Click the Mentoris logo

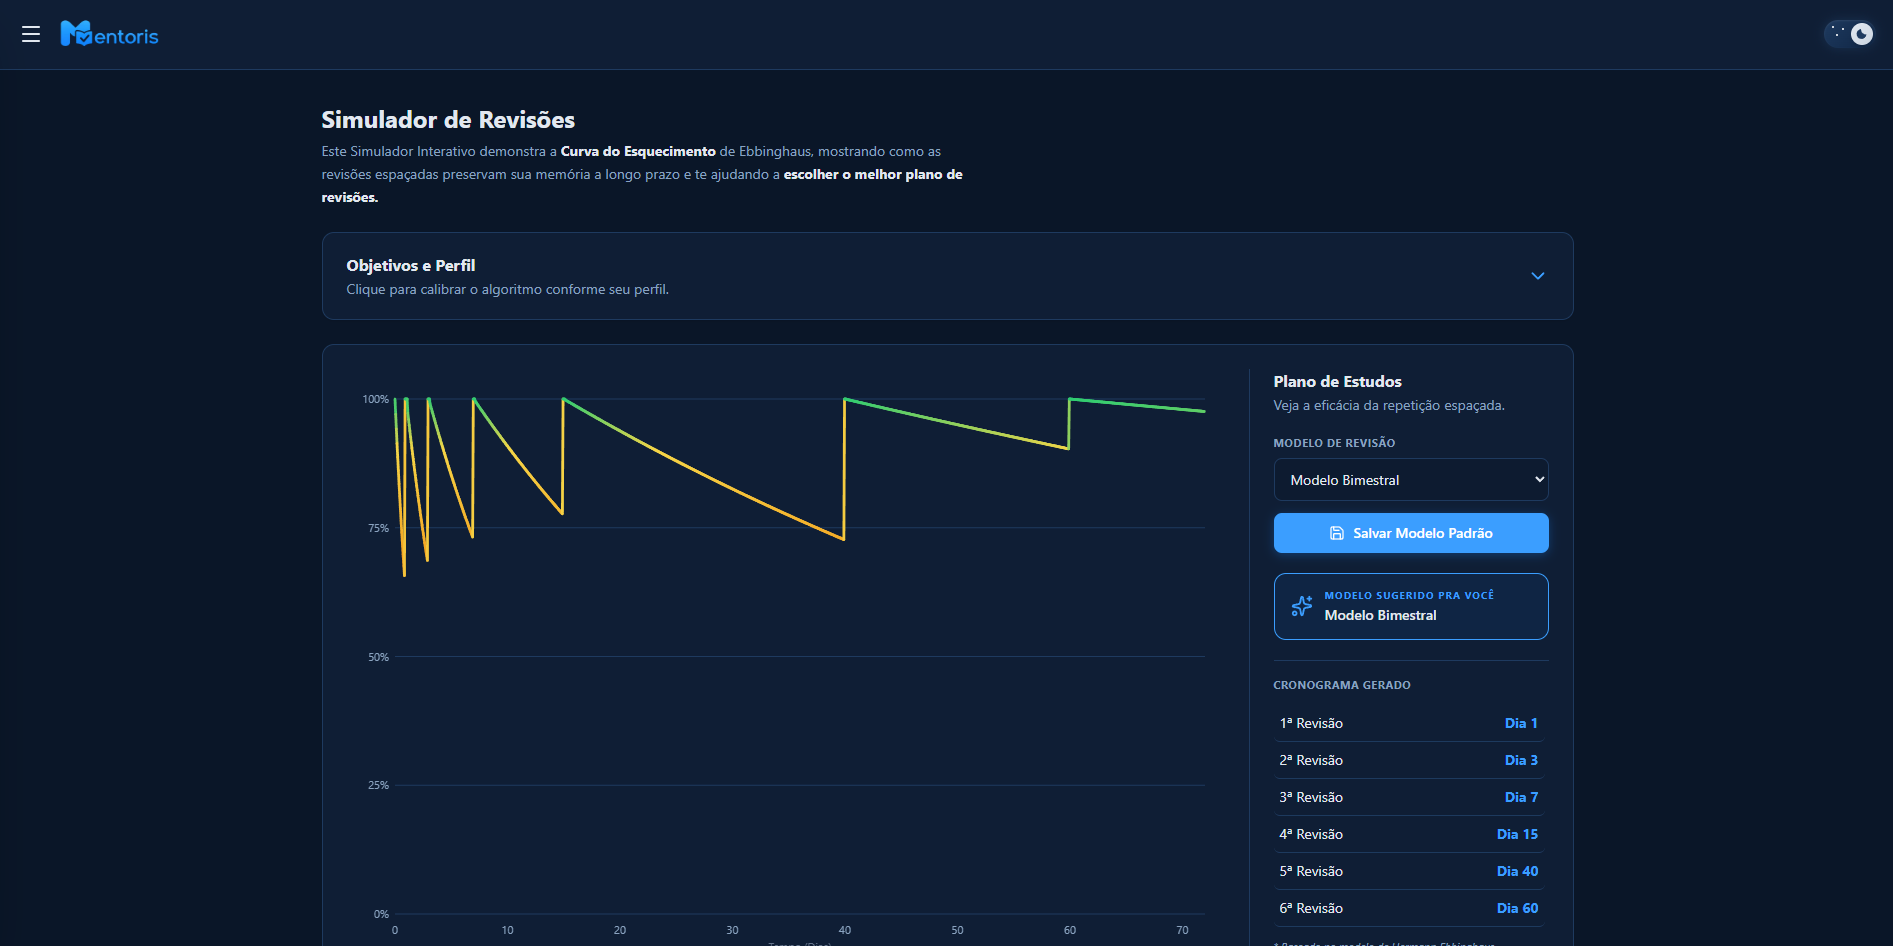point(110,35)
